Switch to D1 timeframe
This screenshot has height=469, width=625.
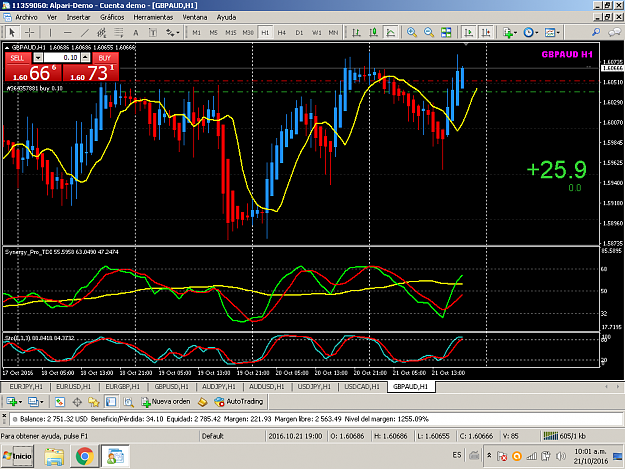(299, 33)
